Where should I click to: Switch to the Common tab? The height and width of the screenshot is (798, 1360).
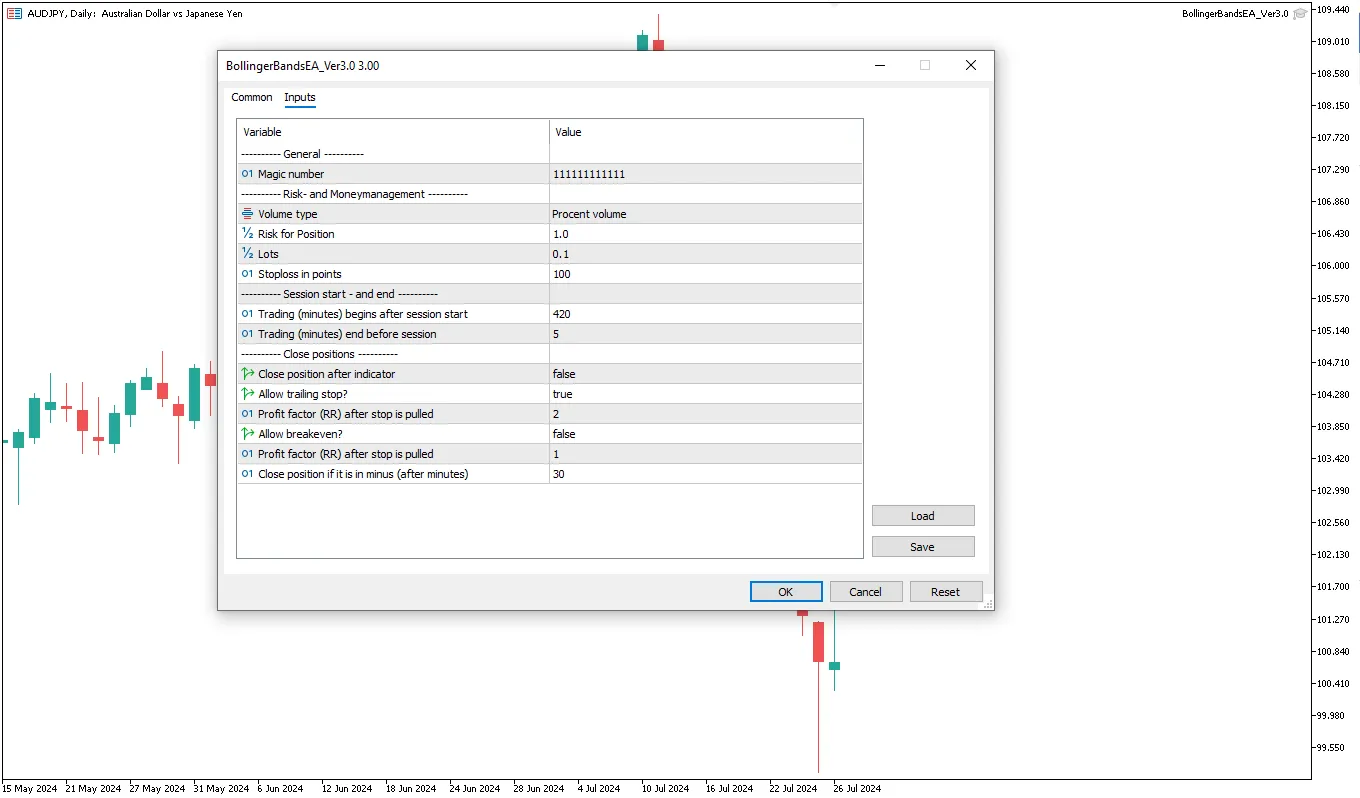click(x=252, y=97)
